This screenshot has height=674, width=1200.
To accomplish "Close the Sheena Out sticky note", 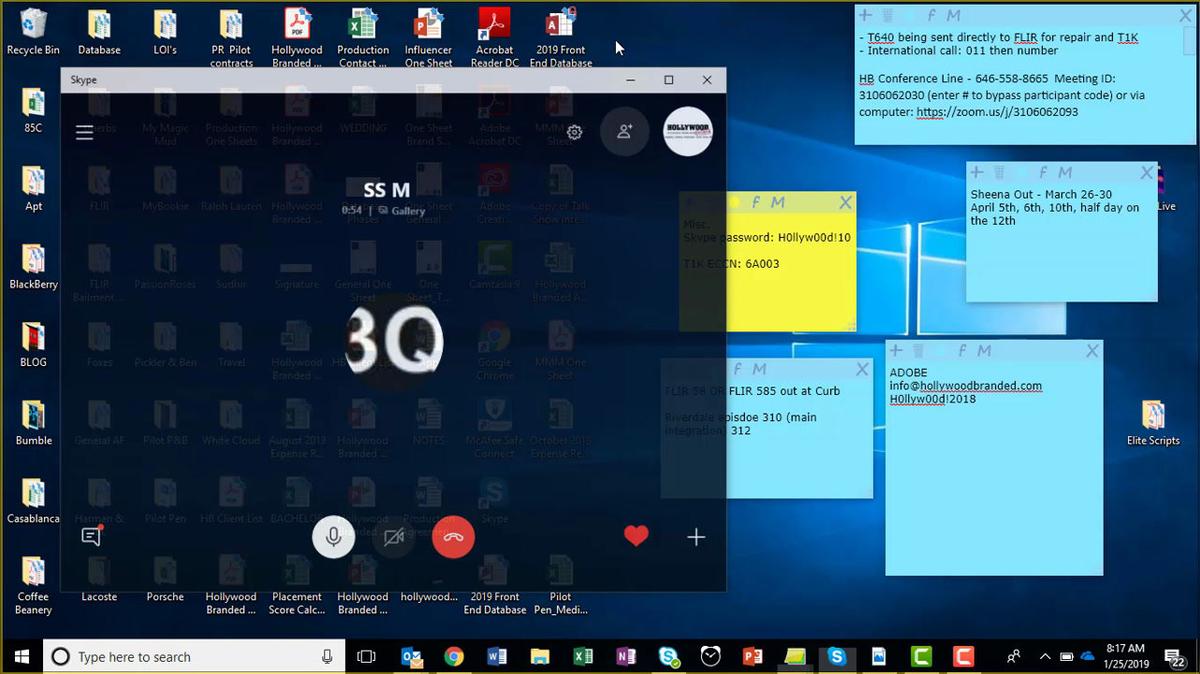I will tap(1147, 173).
